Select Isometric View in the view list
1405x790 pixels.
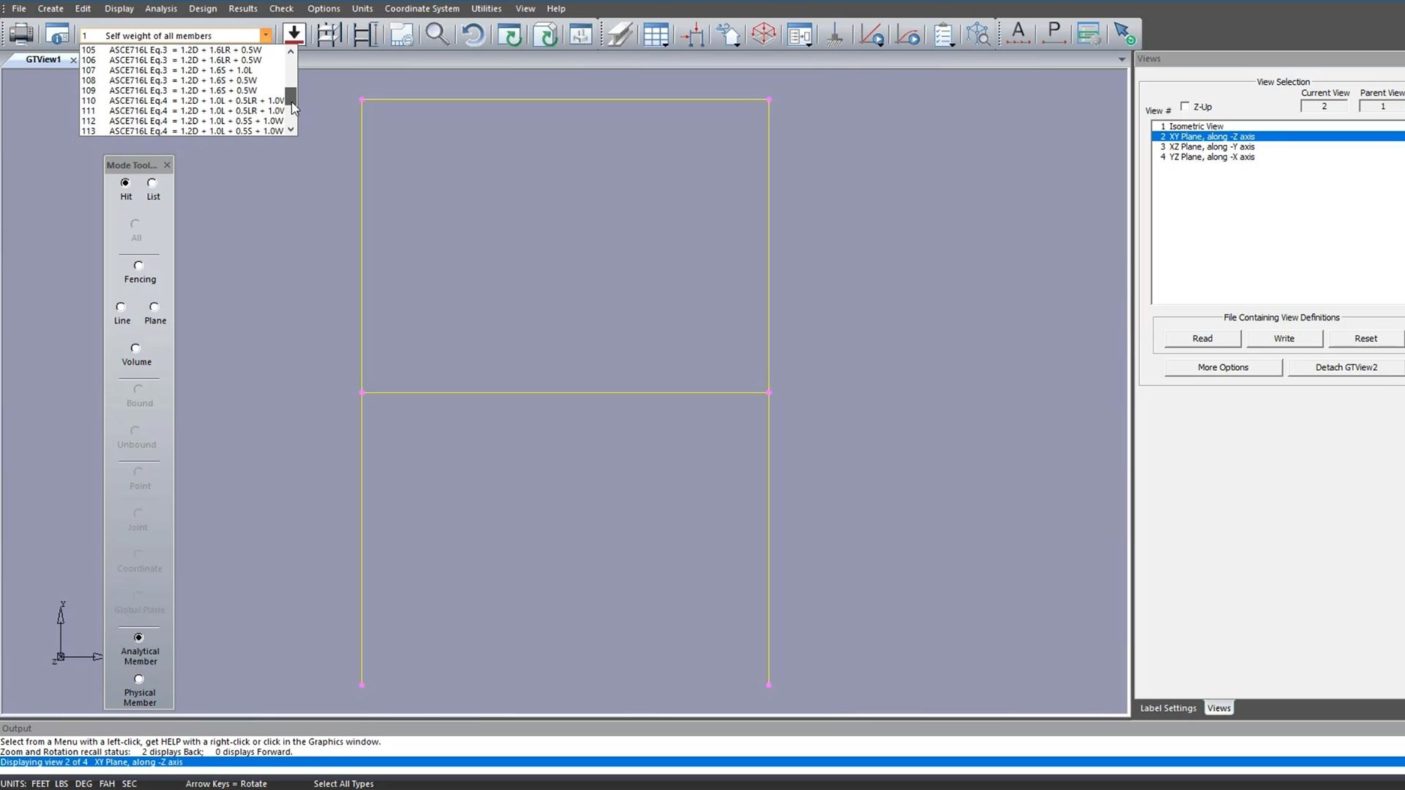[x=1196, y=127]
